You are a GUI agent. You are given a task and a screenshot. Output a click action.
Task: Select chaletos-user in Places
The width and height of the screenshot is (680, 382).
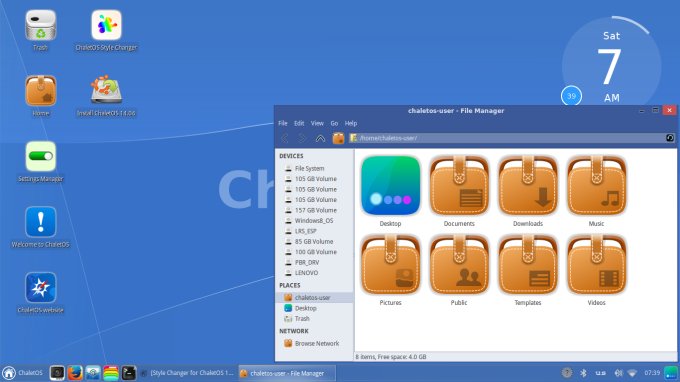coord(314,297)
